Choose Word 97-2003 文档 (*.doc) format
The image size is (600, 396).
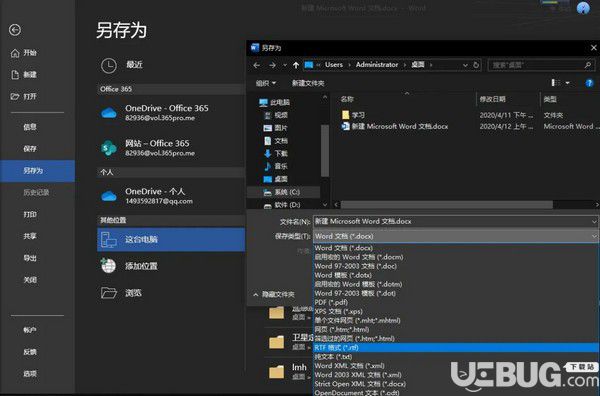[x=355, y=266]
